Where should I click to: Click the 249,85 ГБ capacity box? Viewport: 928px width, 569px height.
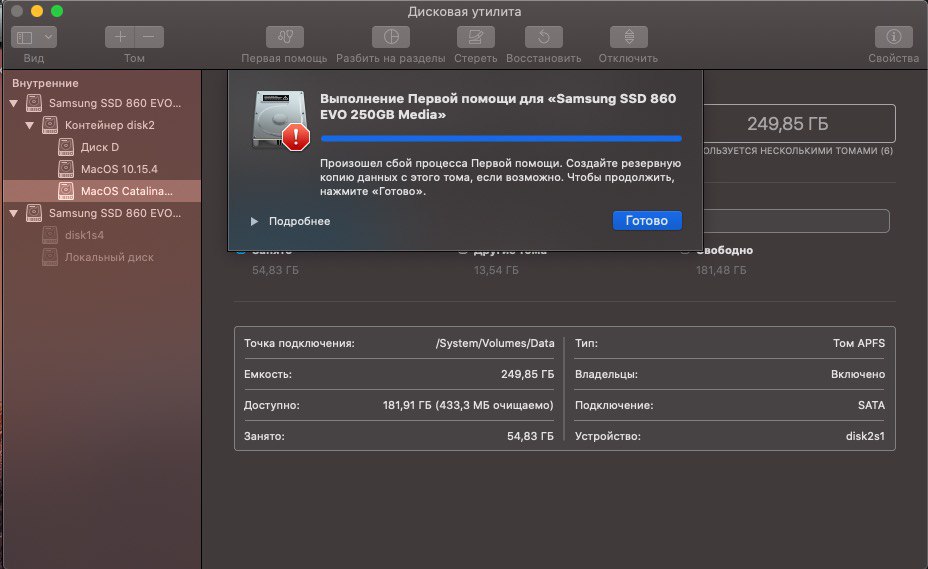[799, 124]
